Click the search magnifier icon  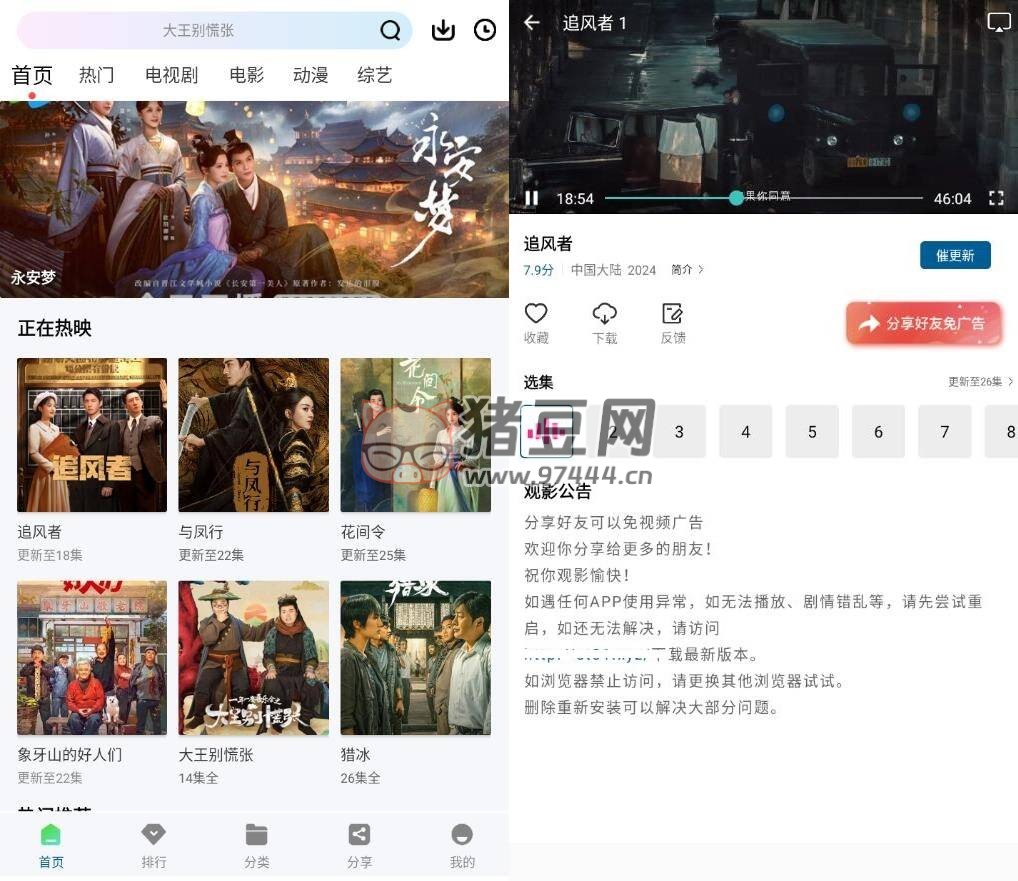tap(390, 31)
